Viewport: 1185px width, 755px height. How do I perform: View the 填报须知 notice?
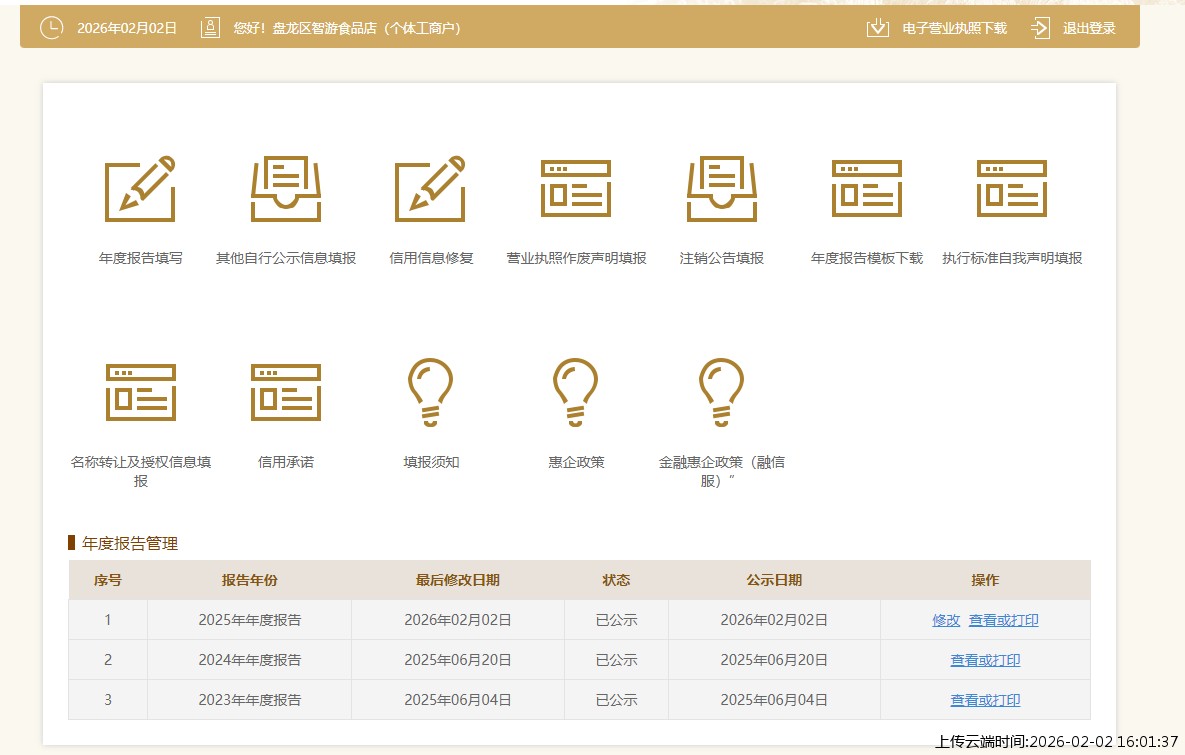[430, 390]
